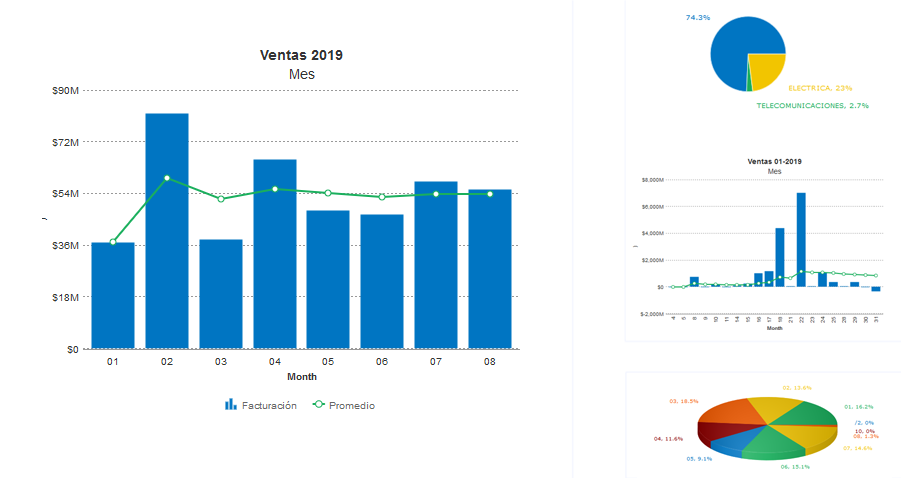The height and width of the screenshot is (478, 901).
Task: Click the month 07 bar in Ventas 2019
Action: 436,265
